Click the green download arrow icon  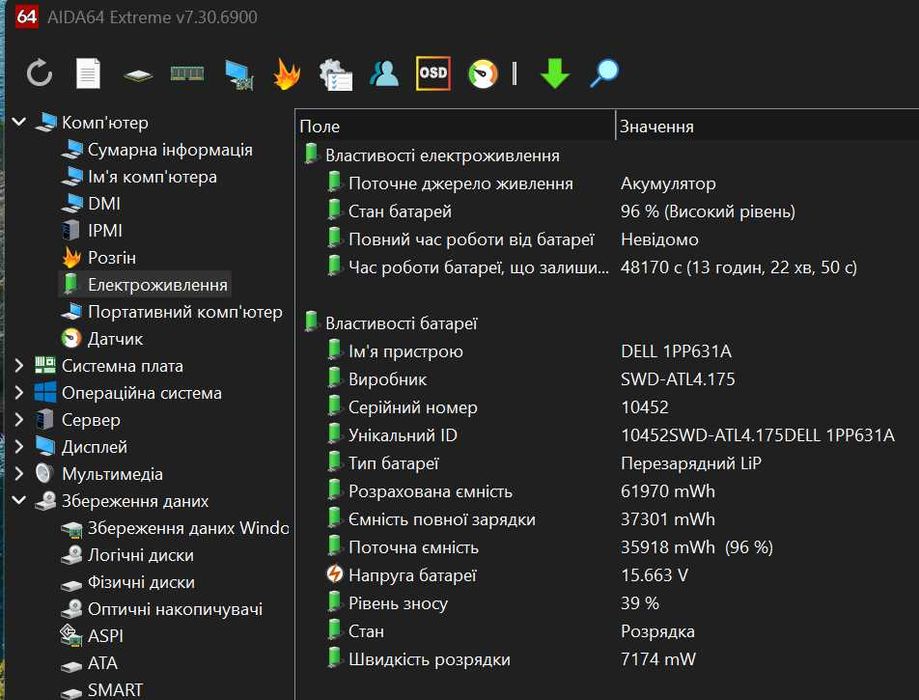[x=554, y=73]
